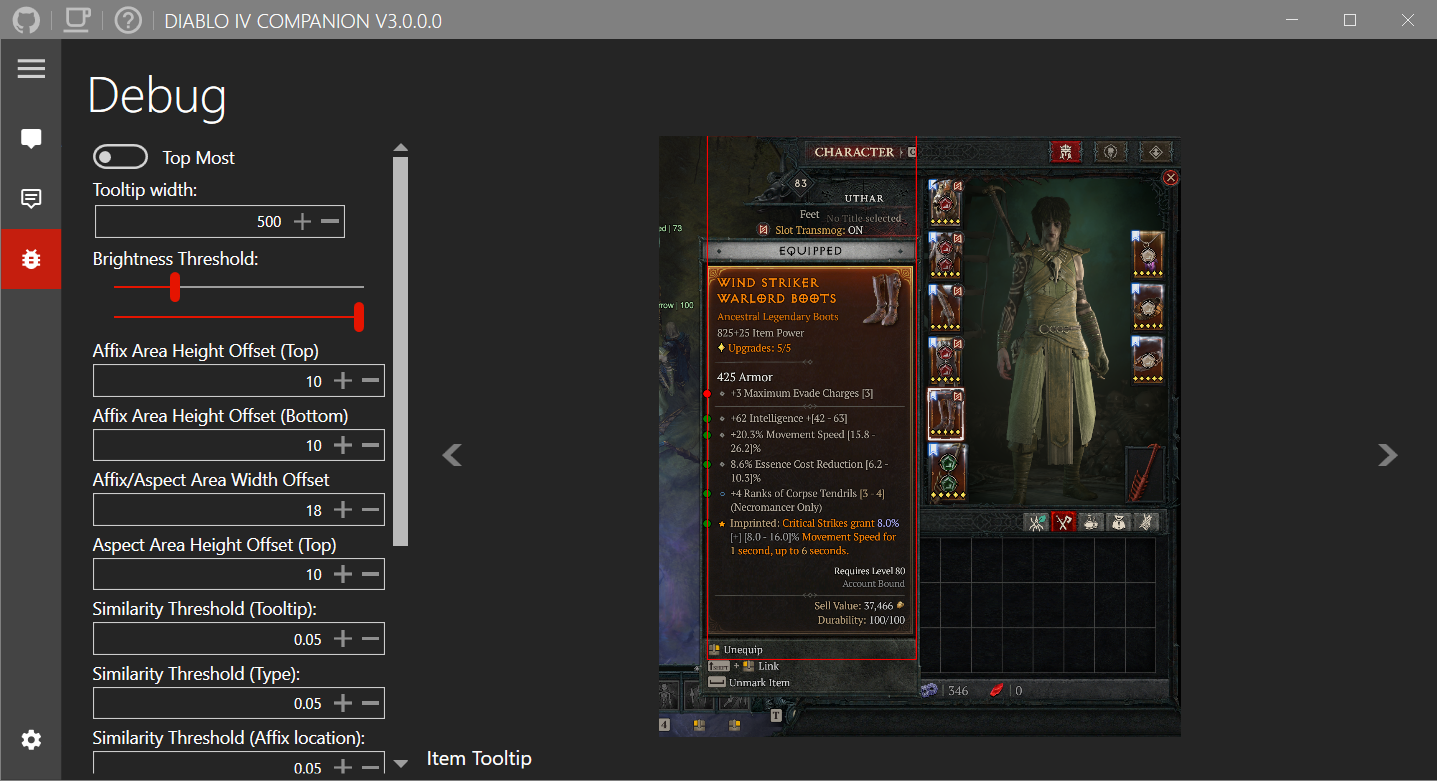Increase Aspect Area Height Offset (Top)
The image size is (1437, 781).
point(343,574)
